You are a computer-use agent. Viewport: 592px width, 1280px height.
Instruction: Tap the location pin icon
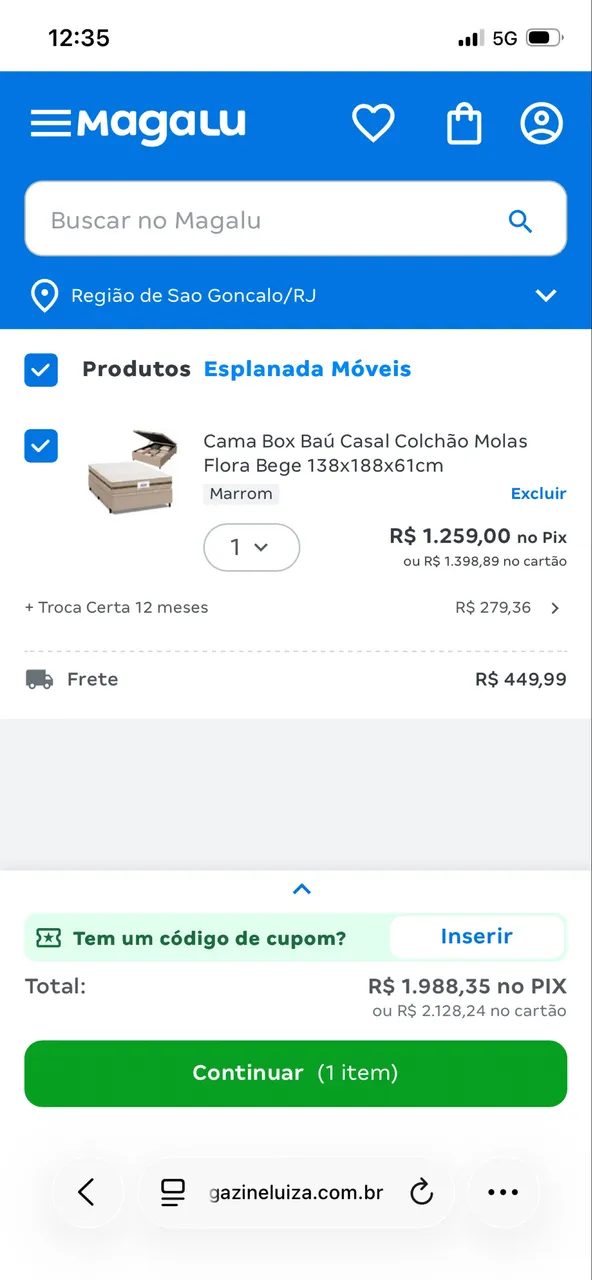click(43, 296)
